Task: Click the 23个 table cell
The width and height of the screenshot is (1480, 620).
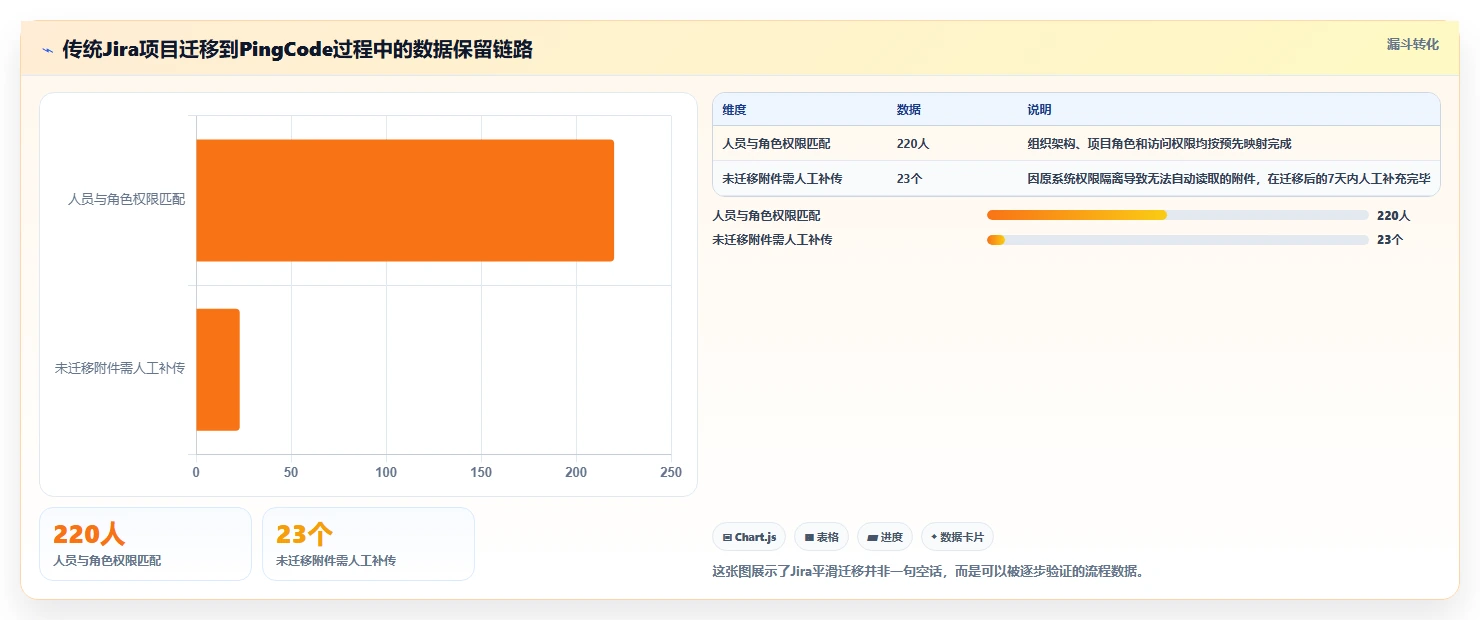Action: pyautogui.click(x=910, y=179)
